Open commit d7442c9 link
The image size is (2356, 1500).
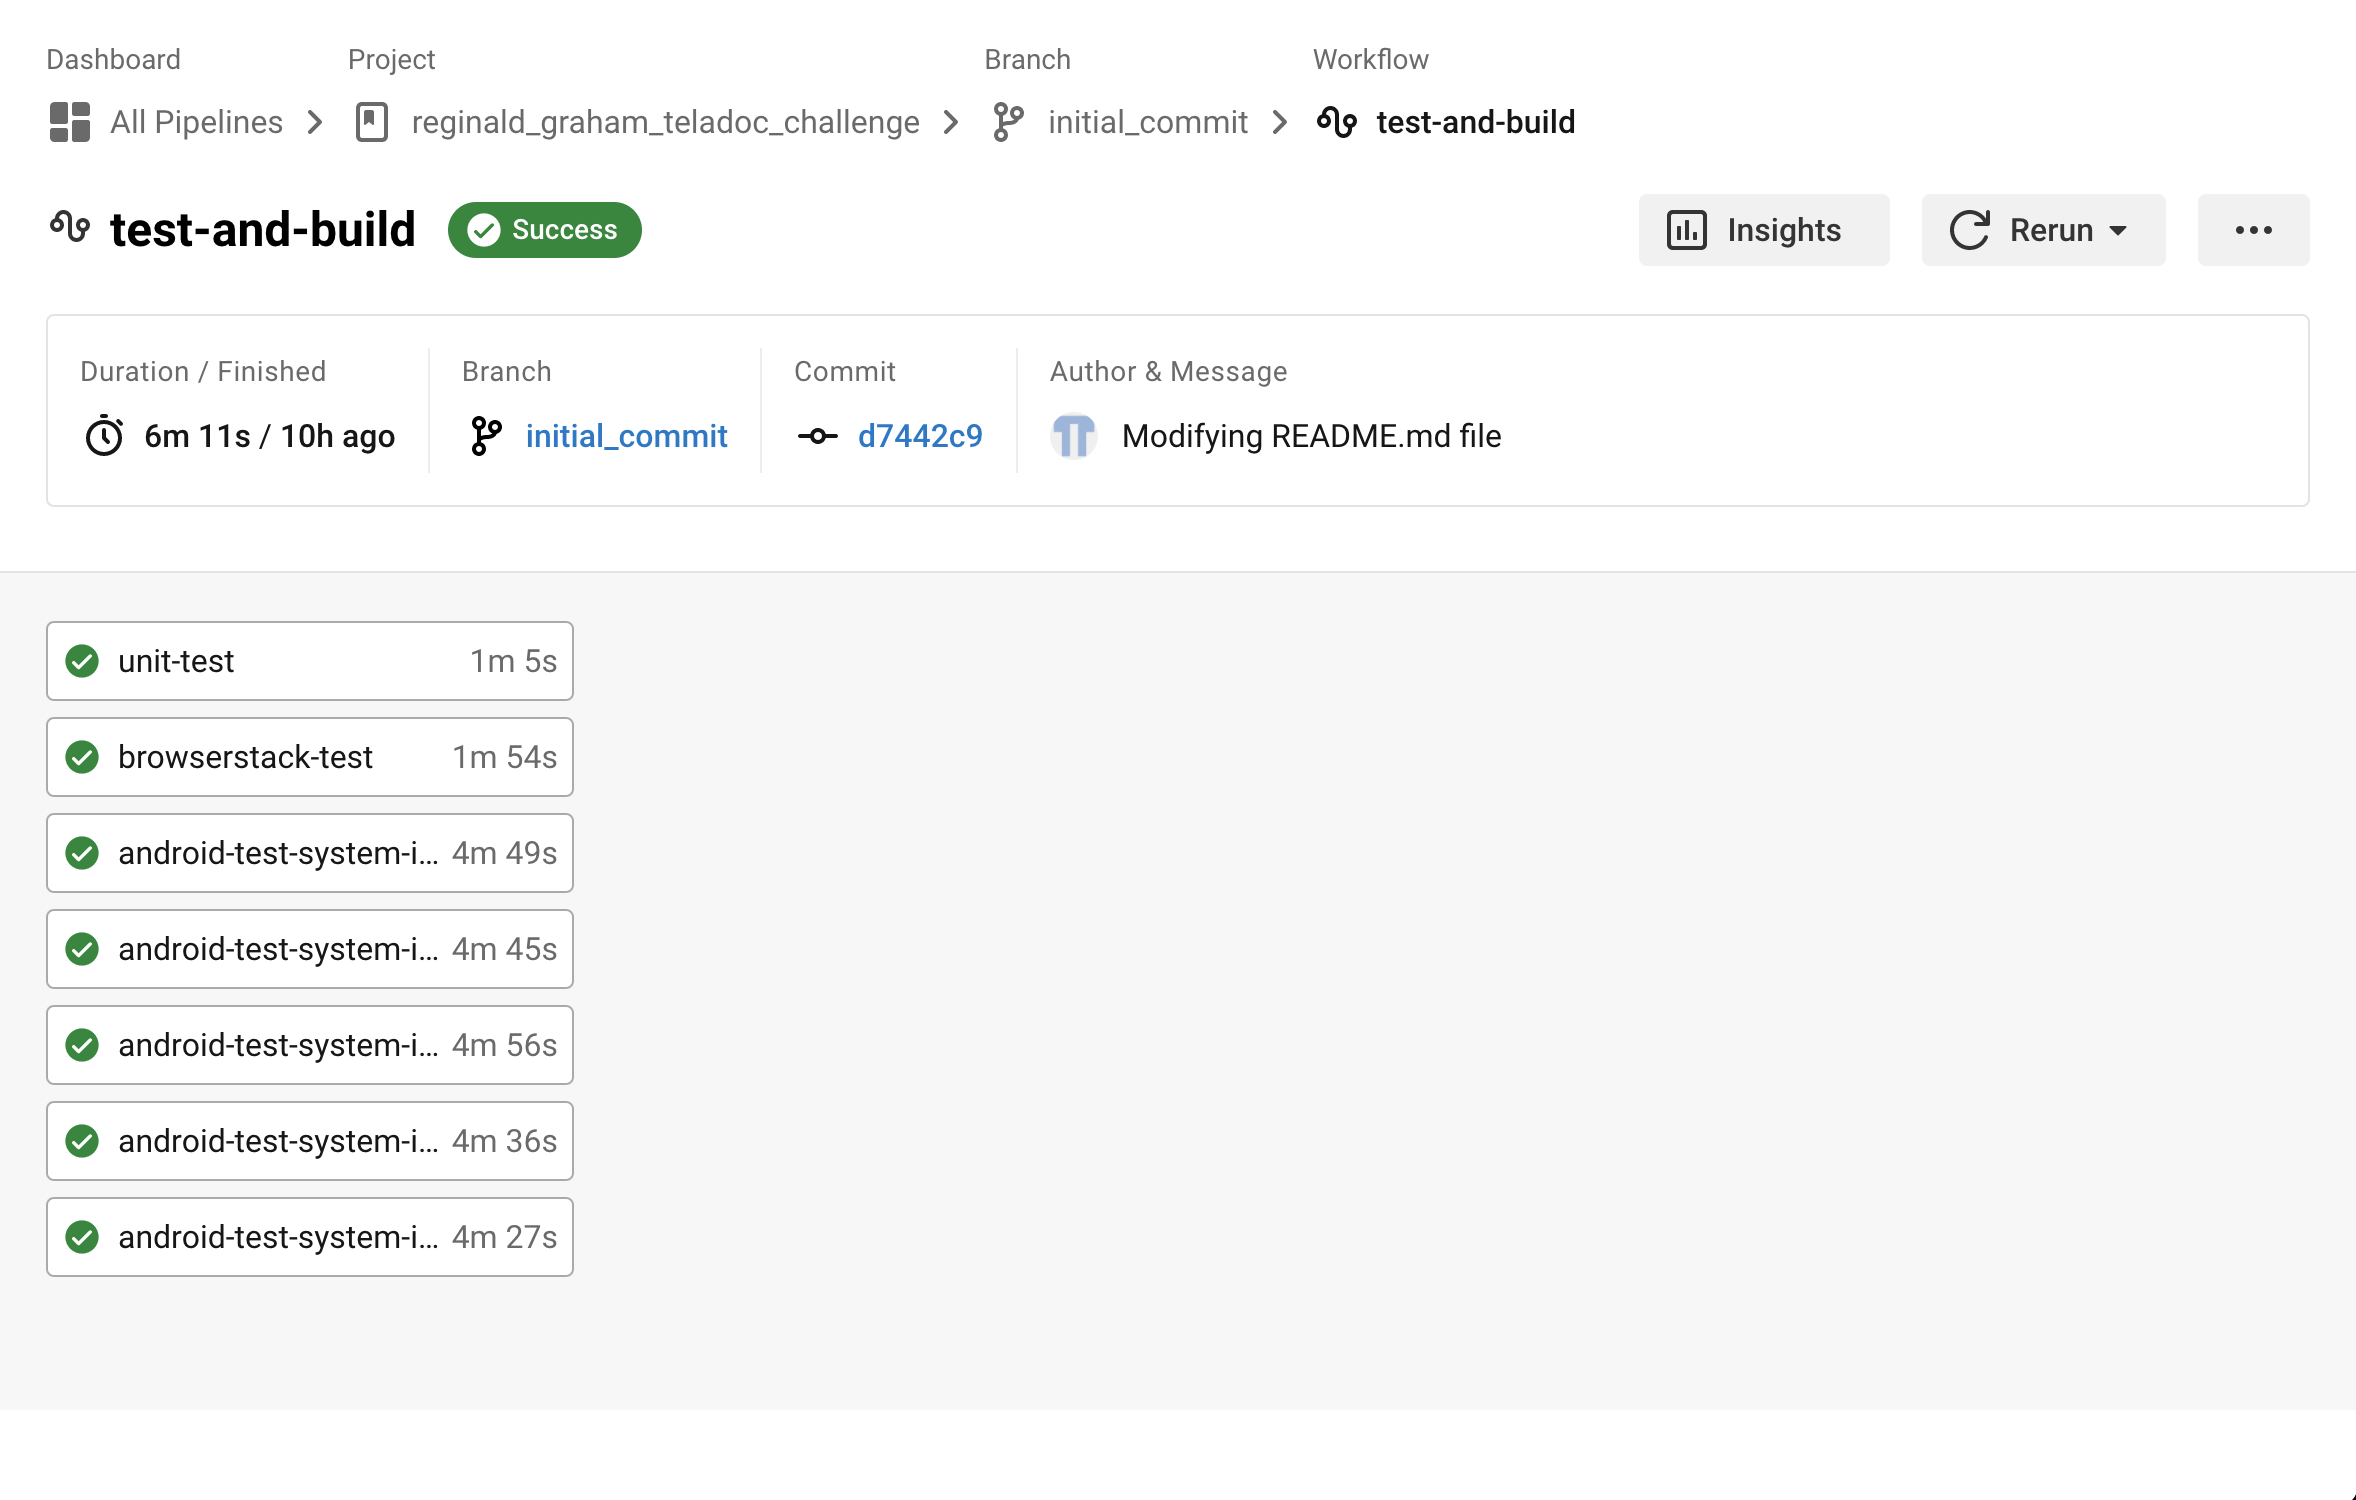coord(920,436)
